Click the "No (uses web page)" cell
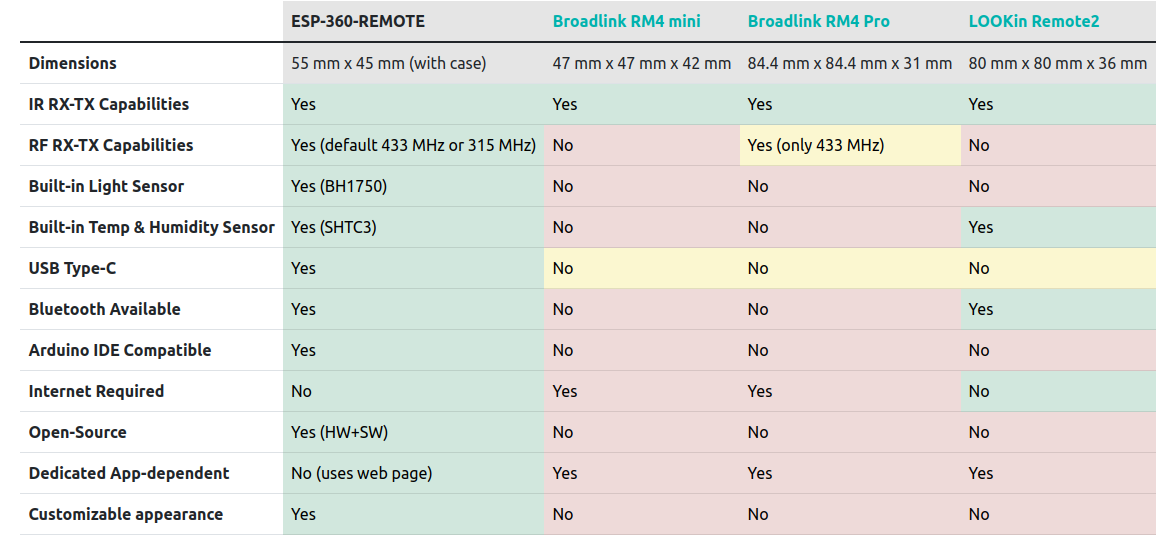 [413, 473]
